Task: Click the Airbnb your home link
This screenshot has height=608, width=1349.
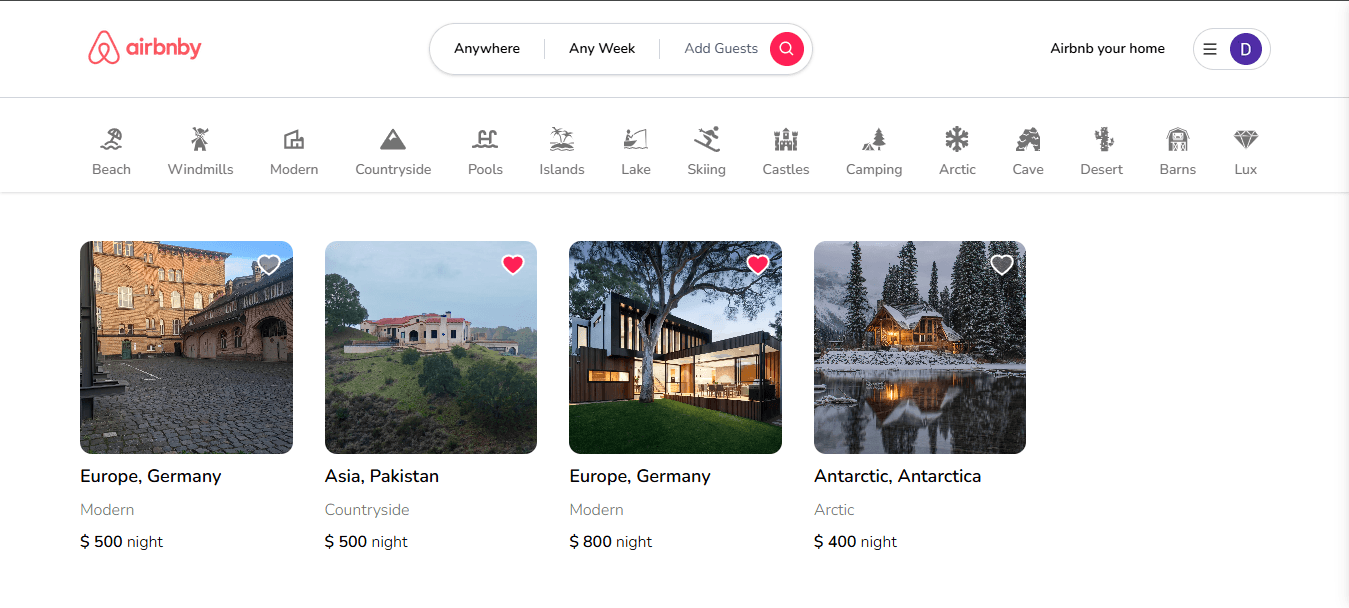Action: (1107, 48)
